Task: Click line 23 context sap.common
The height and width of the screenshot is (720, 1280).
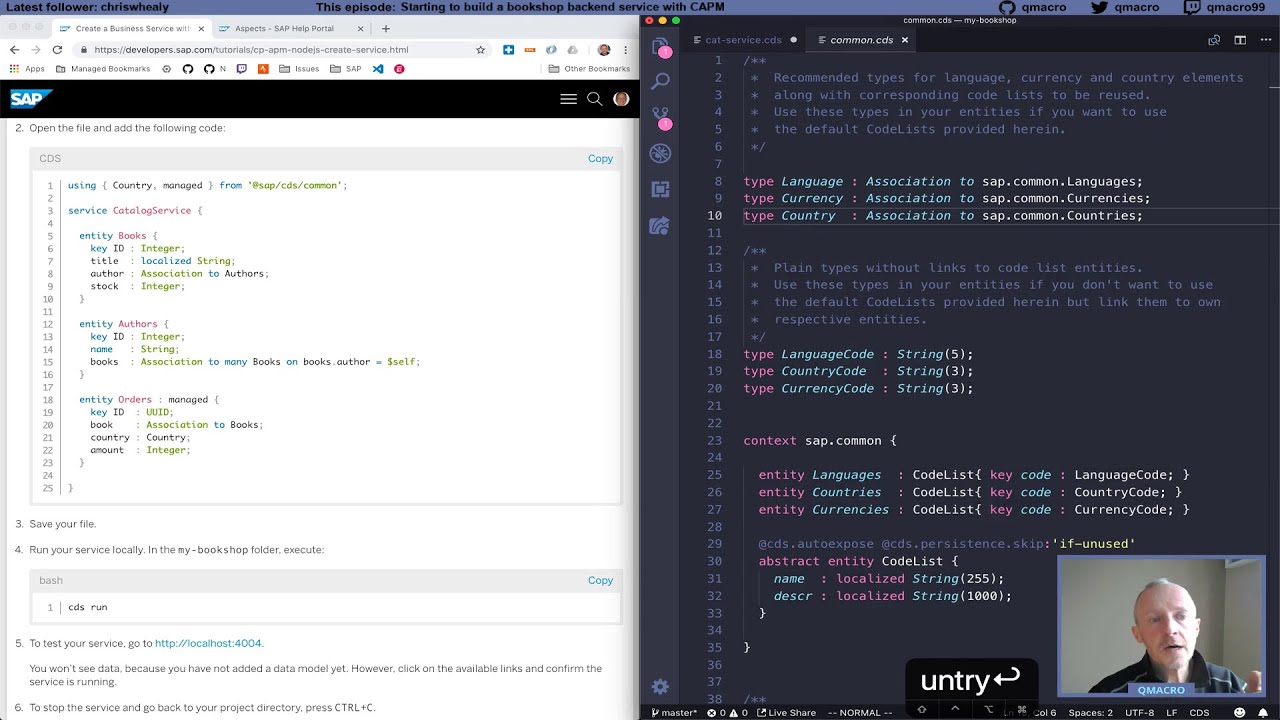Action: click(x=820, y=440)
